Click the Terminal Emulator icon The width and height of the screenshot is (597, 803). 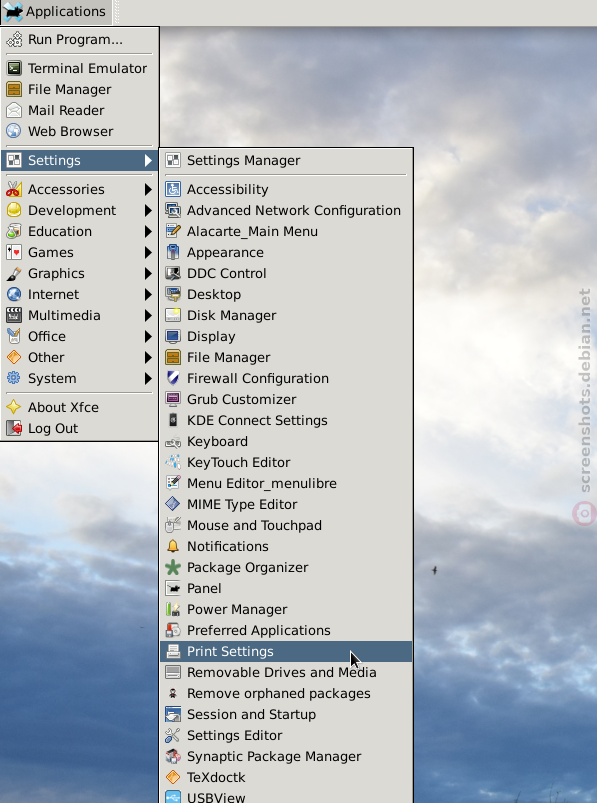click(x=14, y=68)
